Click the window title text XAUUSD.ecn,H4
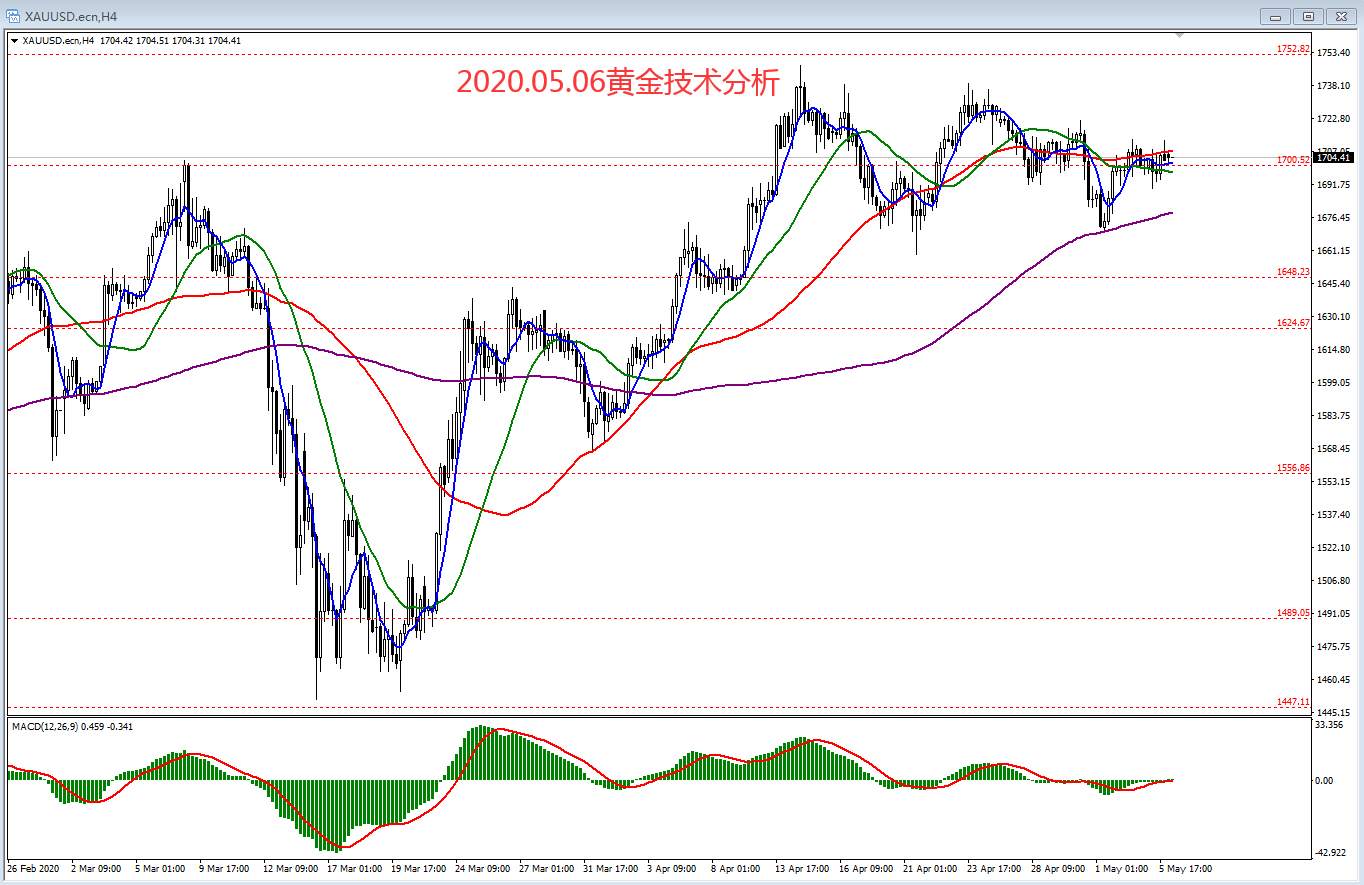1364x885 pixels. (70, 17)
